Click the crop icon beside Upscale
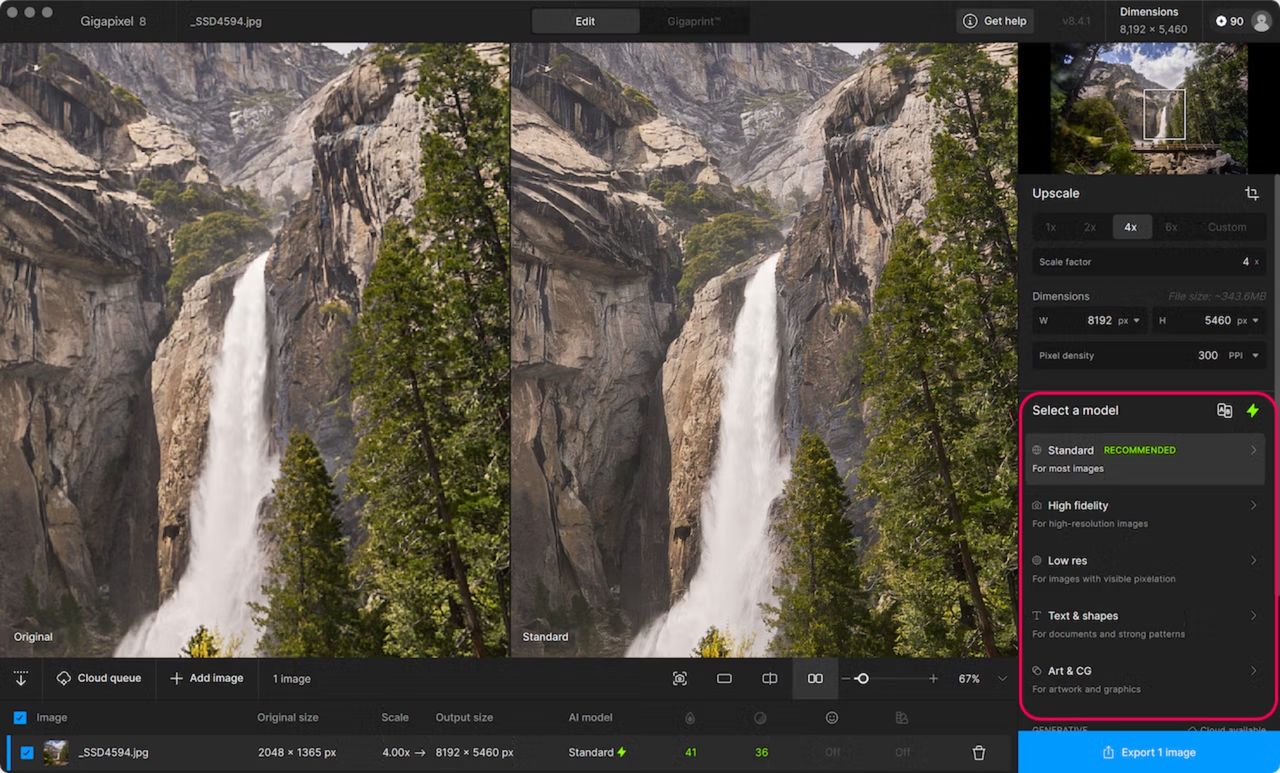Viewport: 1280px width, 773px height. pos(1251,193)
